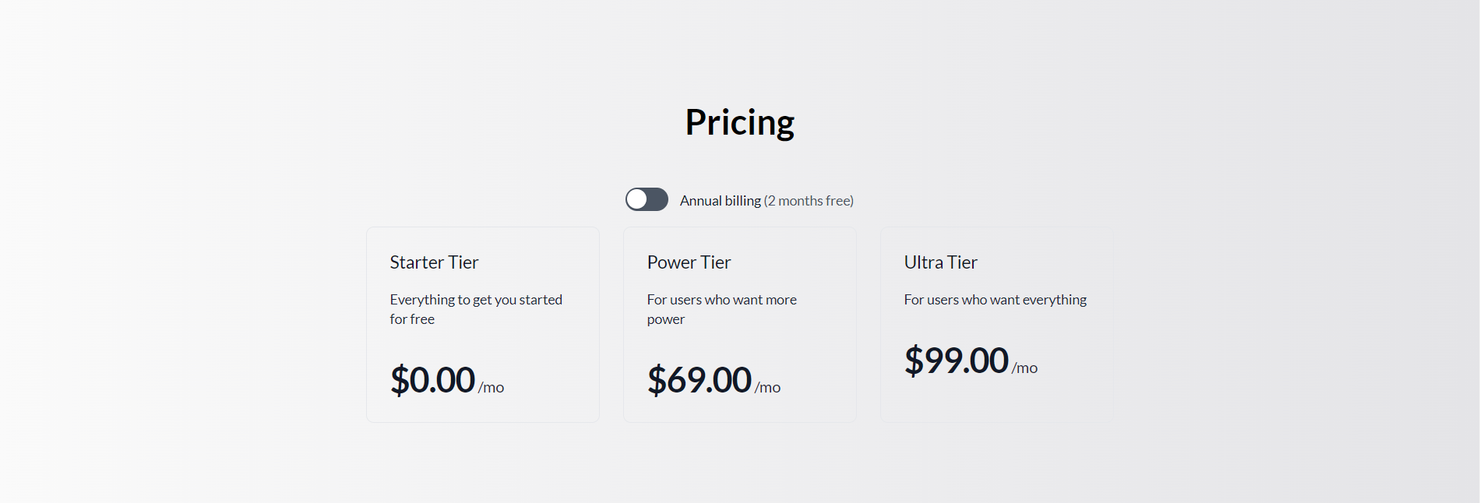Click the /mo label beside $99.00
The image size is (1480, 503).
coord(1024,368)
